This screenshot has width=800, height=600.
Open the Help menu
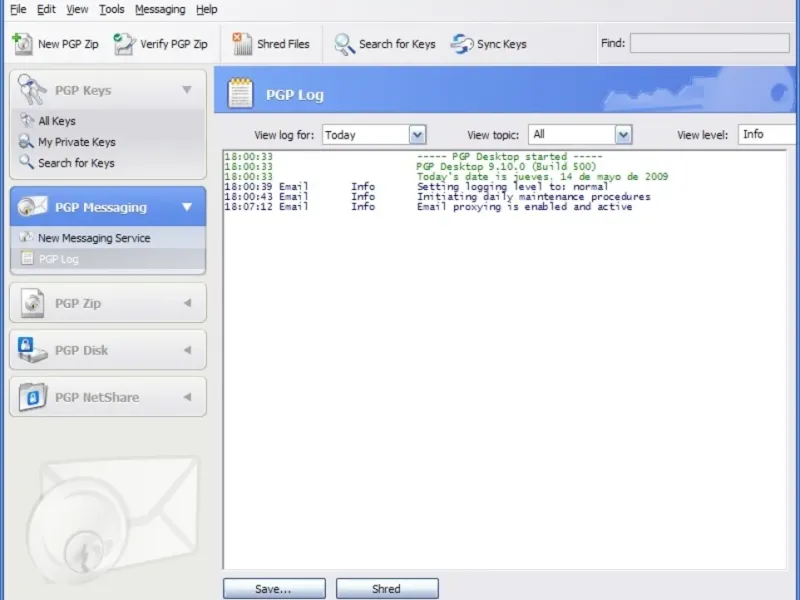click(x=207, y=9)
